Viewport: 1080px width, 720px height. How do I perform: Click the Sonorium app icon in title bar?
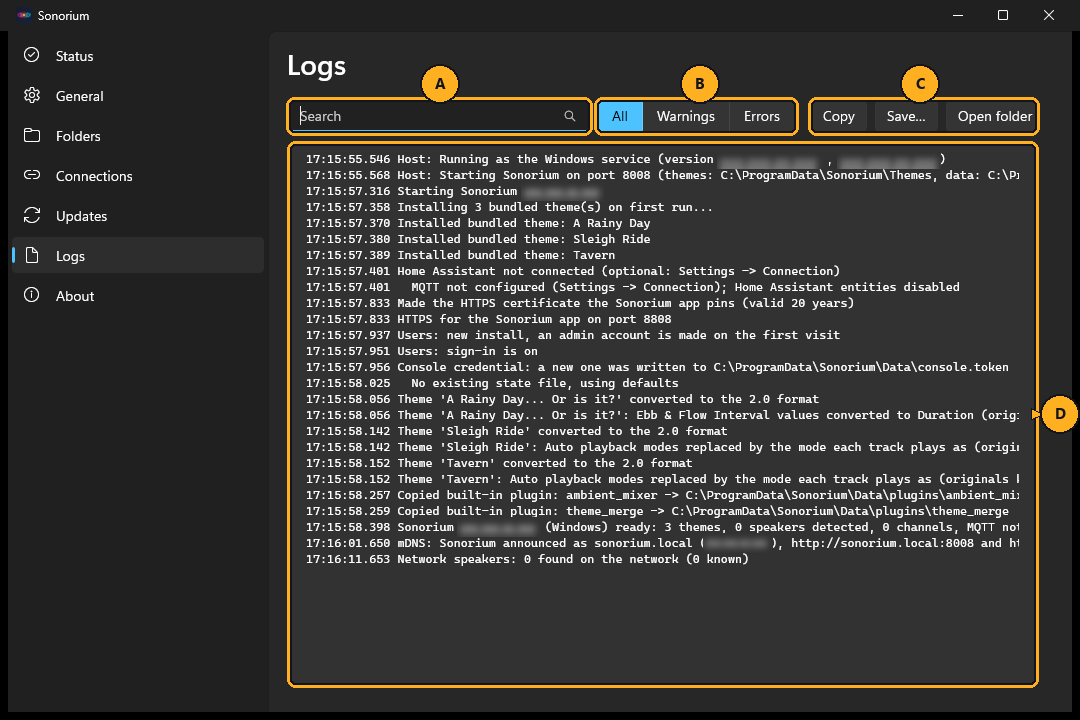[x=24, y=15]
